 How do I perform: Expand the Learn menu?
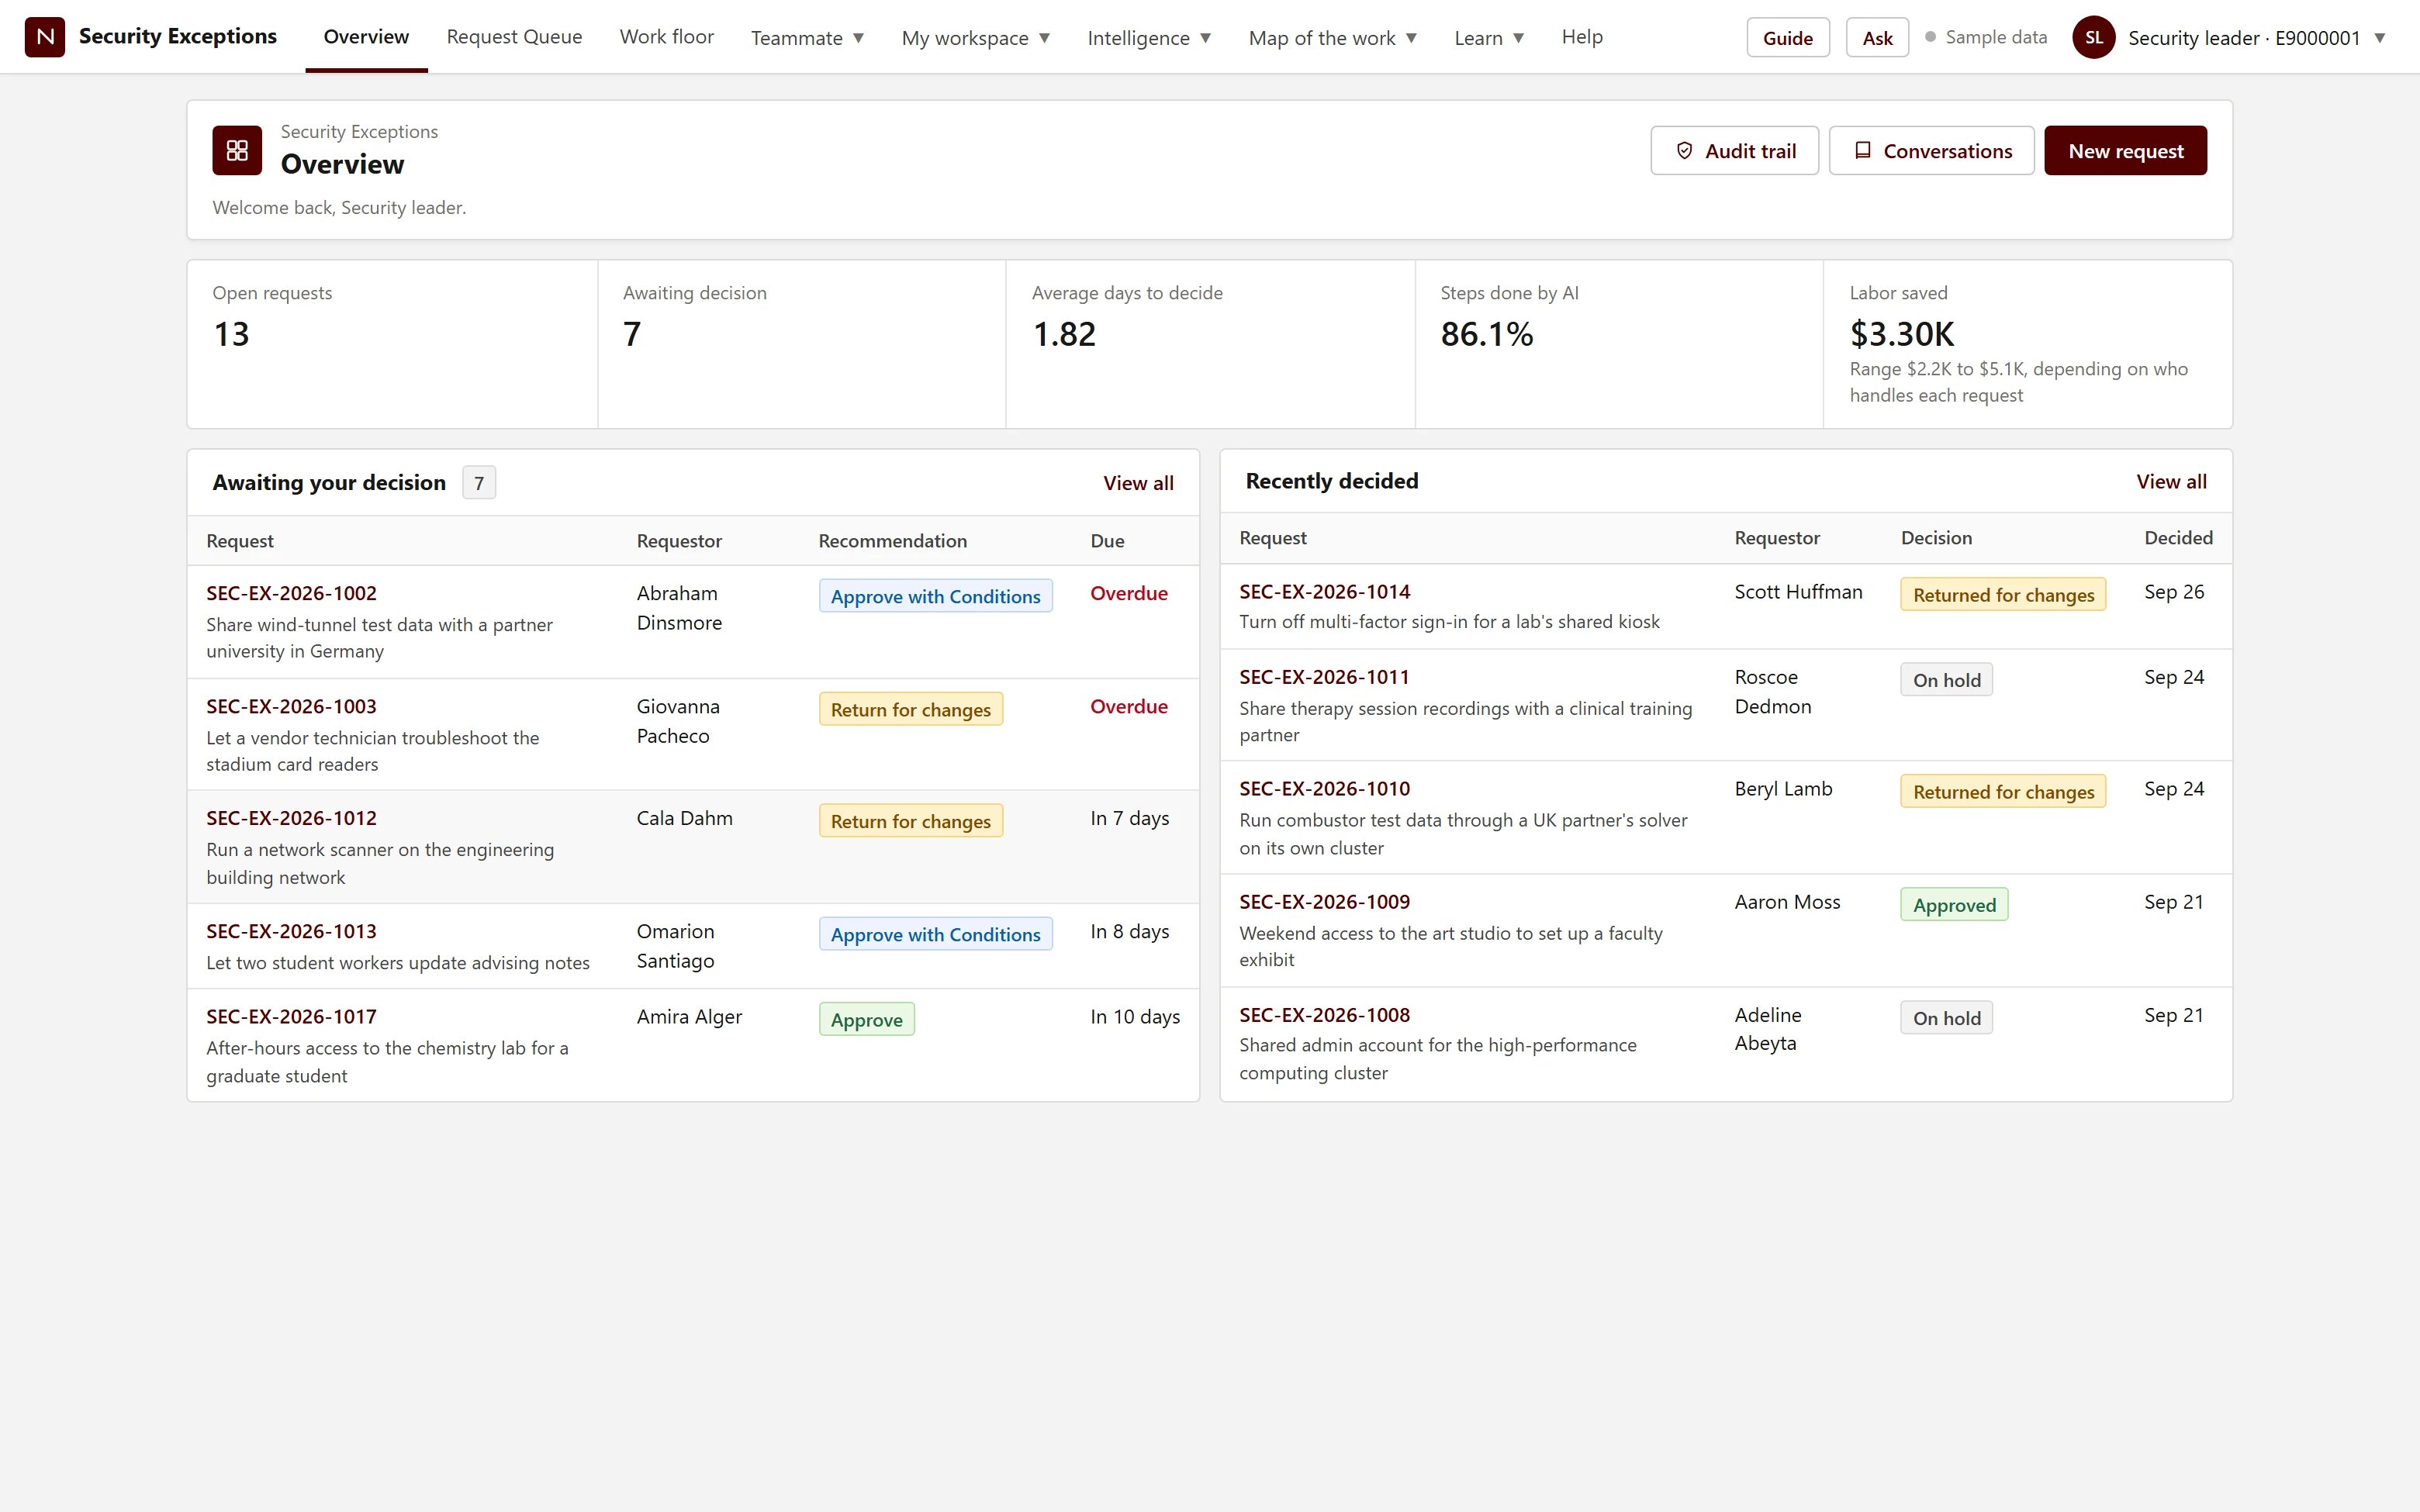tap(1489, 37)
